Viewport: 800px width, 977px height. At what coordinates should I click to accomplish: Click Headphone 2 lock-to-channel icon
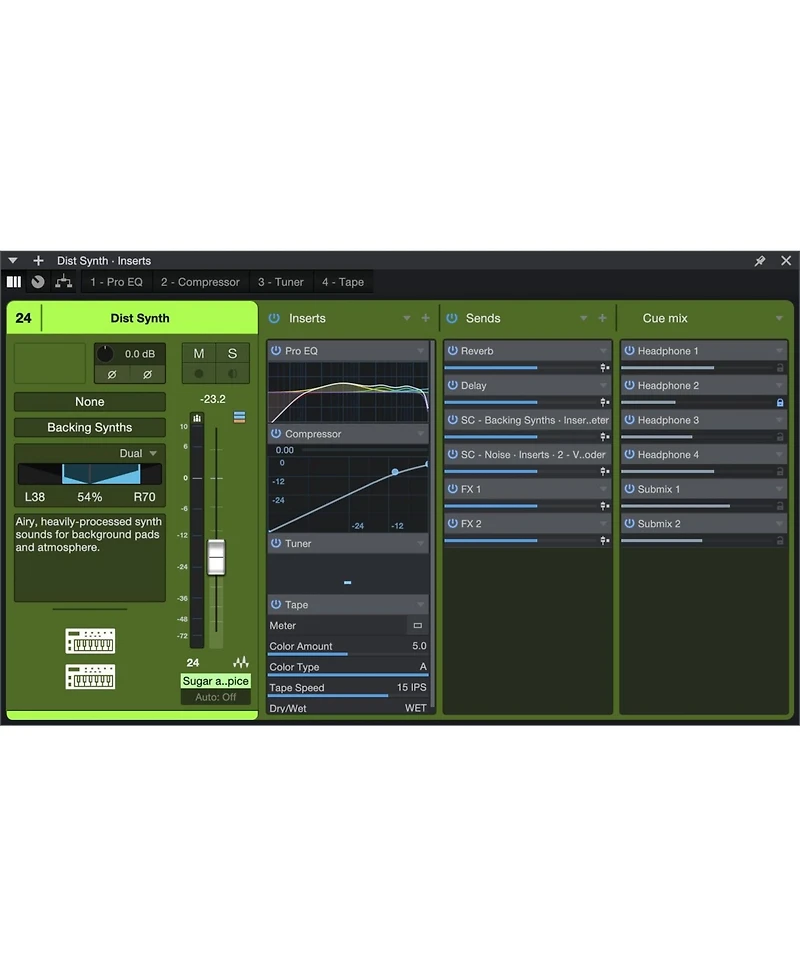pos(780,403)
